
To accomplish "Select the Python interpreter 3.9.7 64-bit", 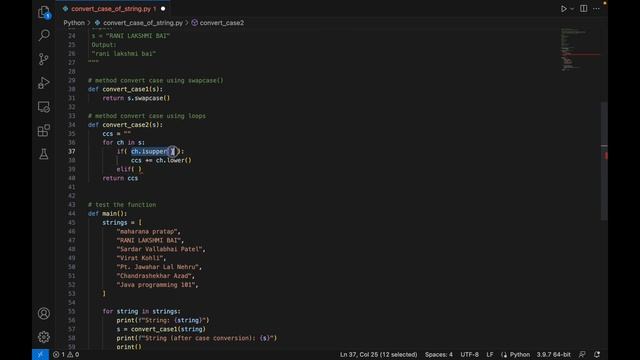I will coord(553,355).
